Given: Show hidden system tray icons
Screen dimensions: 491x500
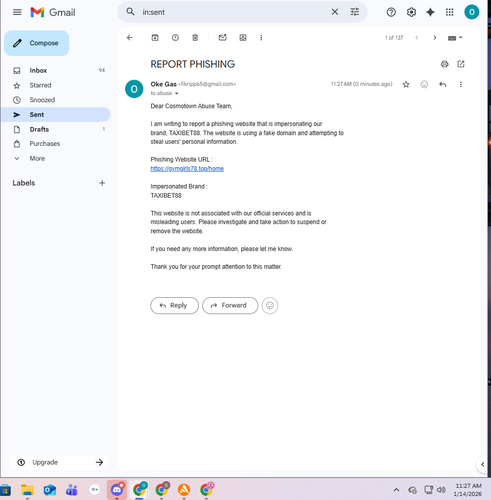Looking at the screenshot, I should (396, 490).
